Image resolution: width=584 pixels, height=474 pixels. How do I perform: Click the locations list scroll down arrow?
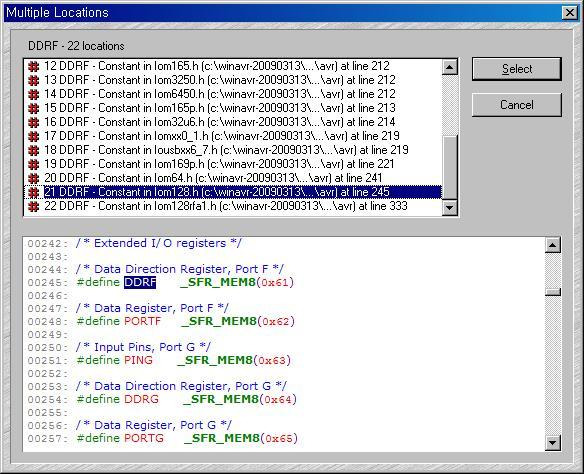450,207
